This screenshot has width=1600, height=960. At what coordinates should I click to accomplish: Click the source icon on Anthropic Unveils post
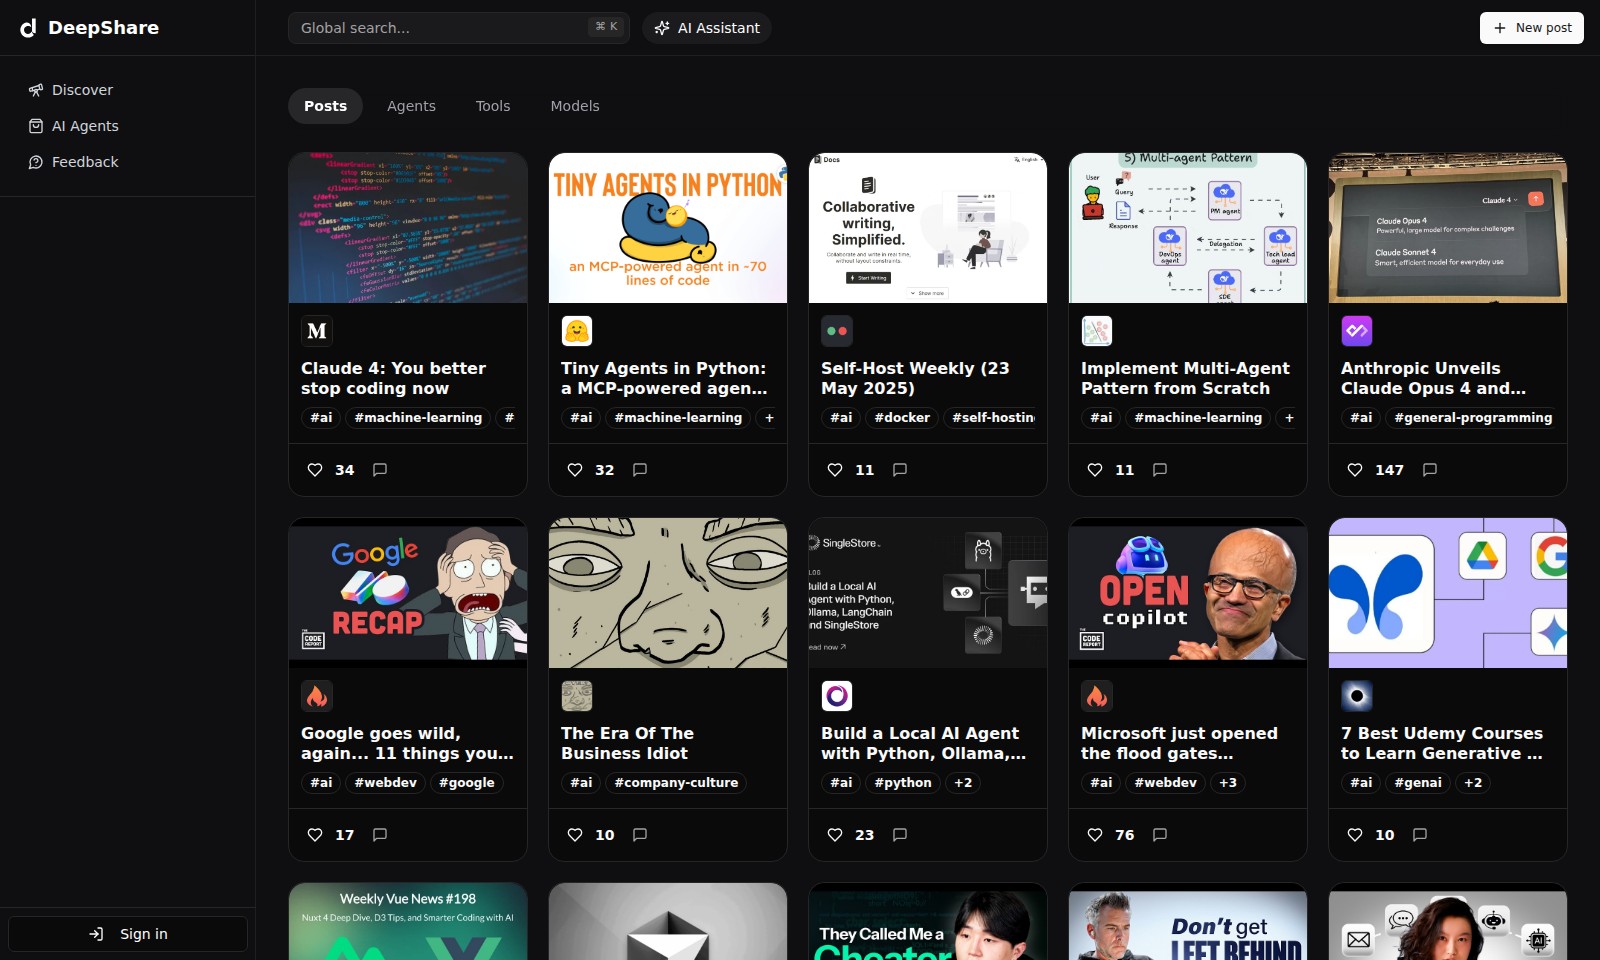coord(1357,331)
